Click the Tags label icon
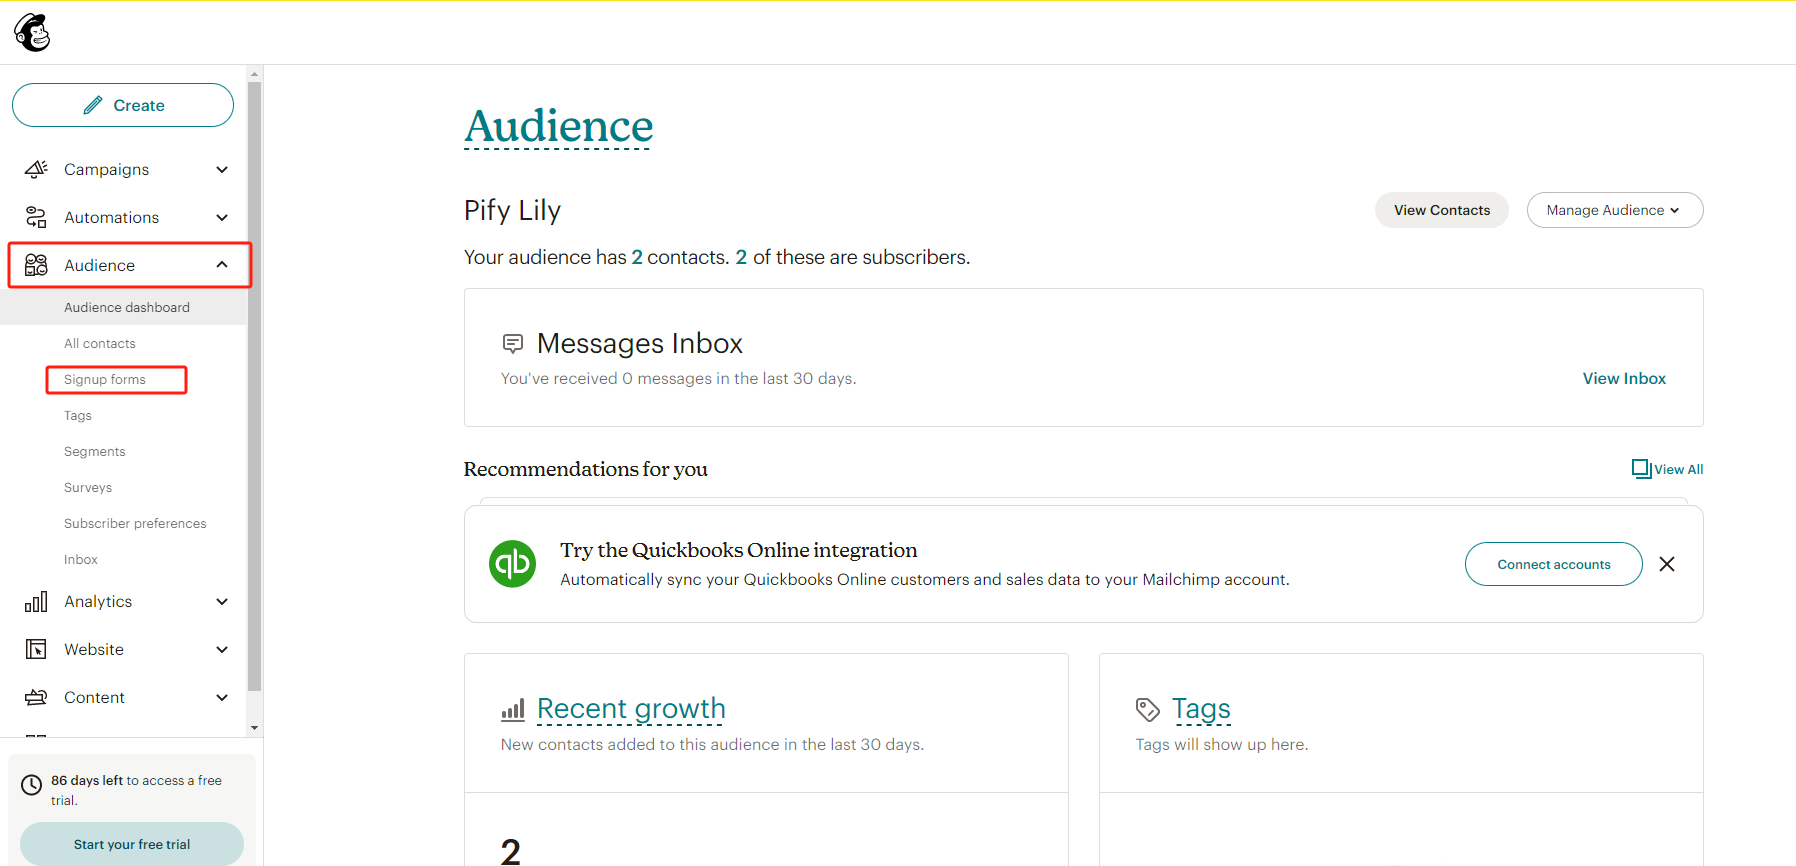The width and height of the screenshot is (1796, 866). [1148, 710]
